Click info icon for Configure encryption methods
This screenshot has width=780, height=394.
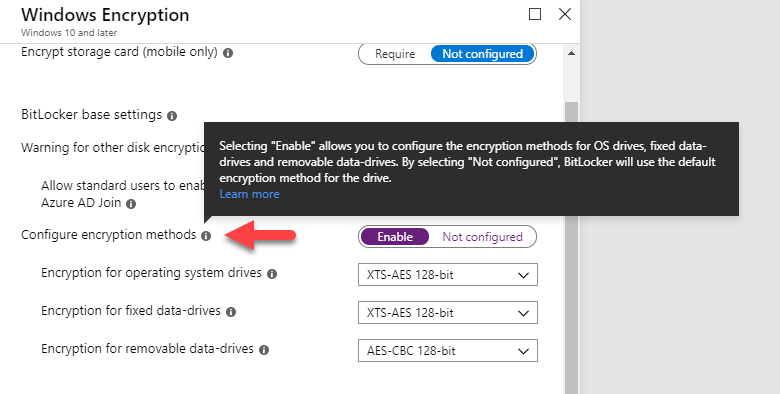click(x=206, y=236)
